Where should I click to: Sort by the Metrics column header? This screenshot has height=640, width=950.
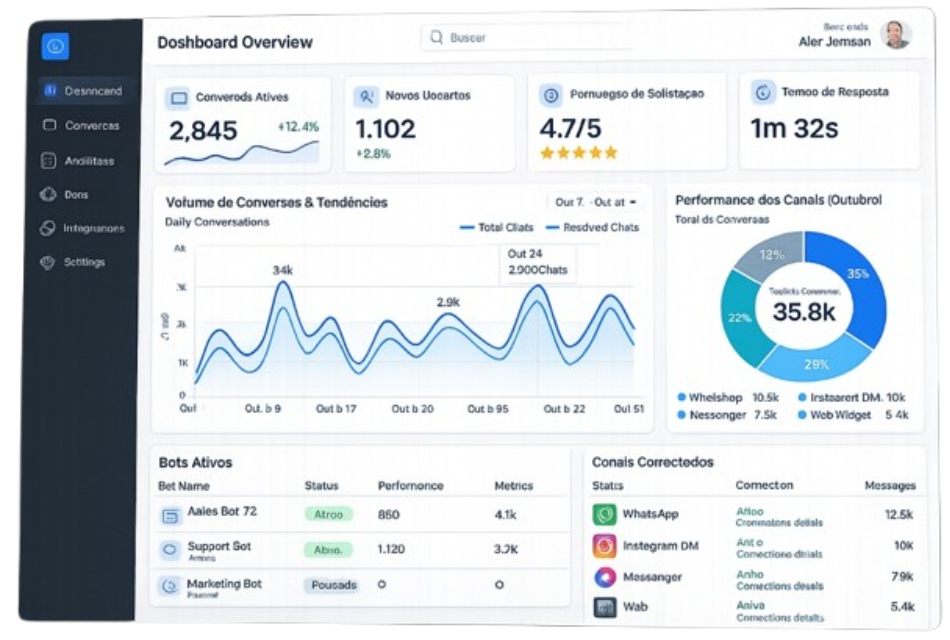point(514,486)
